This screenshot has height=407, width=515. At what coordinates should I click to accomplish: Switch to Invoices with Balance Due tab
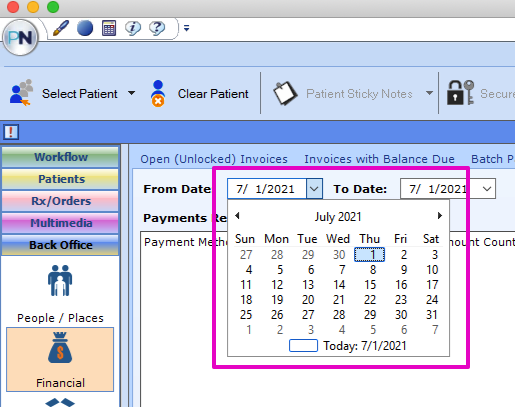coord(379,159)
